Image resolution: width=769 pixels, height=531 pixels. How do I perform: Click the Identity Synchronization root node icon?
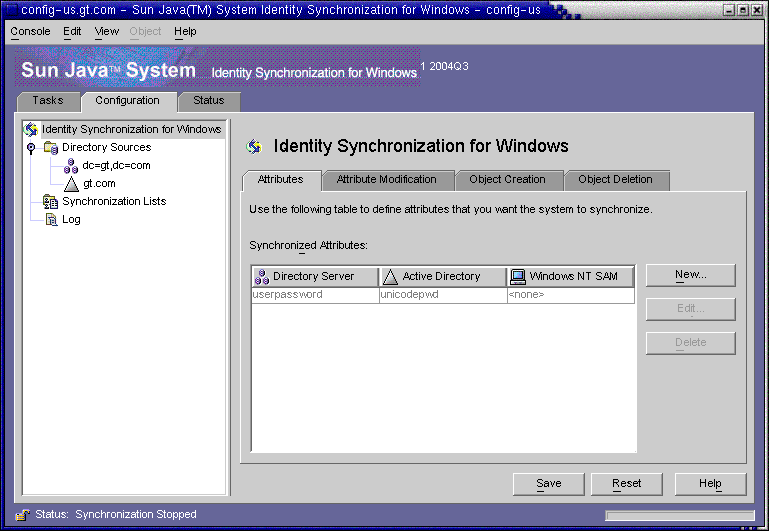[31, 129]
